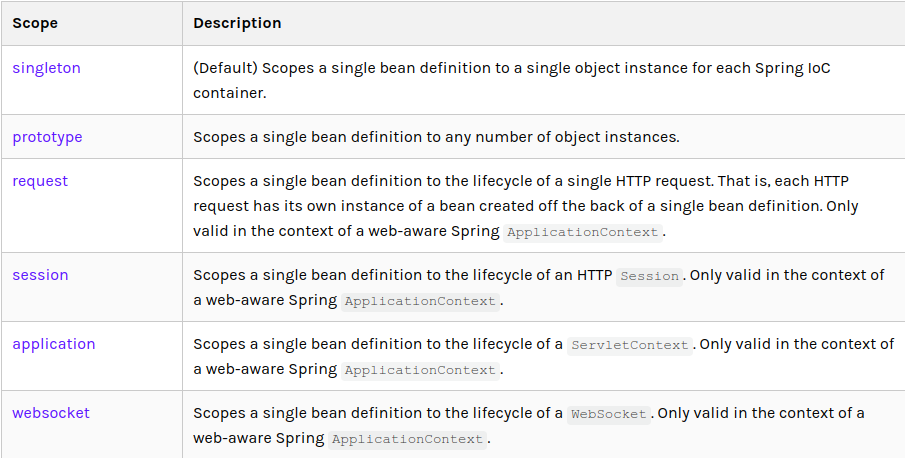Click the Scope column header

coord(34,23)
